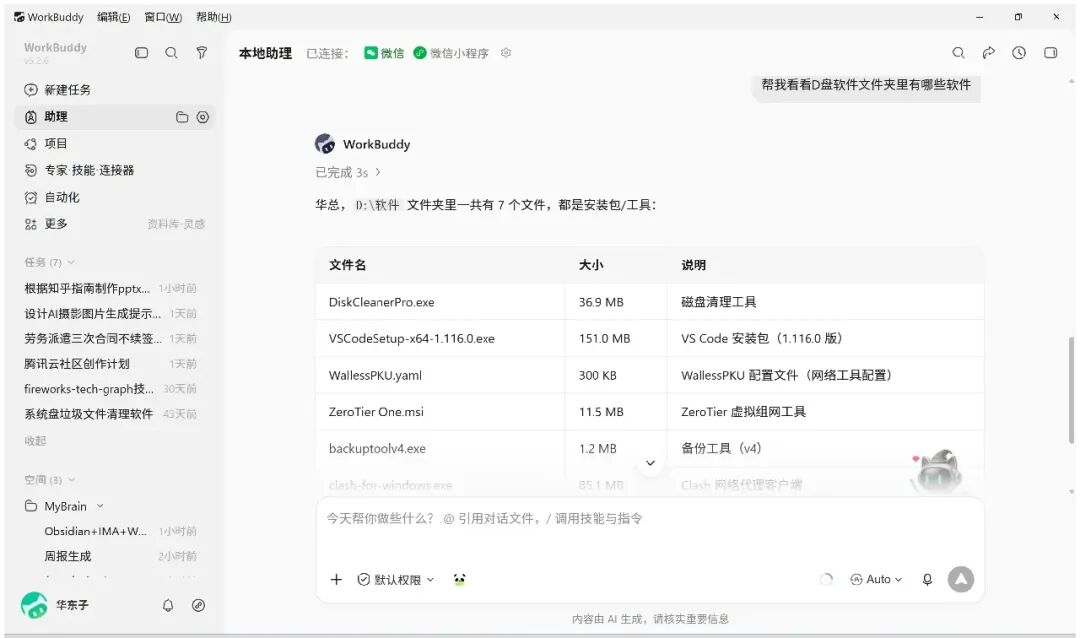Click the share arrow icon in header
The height and width of the screenshot is (638, 1080).
coord(988,52)
